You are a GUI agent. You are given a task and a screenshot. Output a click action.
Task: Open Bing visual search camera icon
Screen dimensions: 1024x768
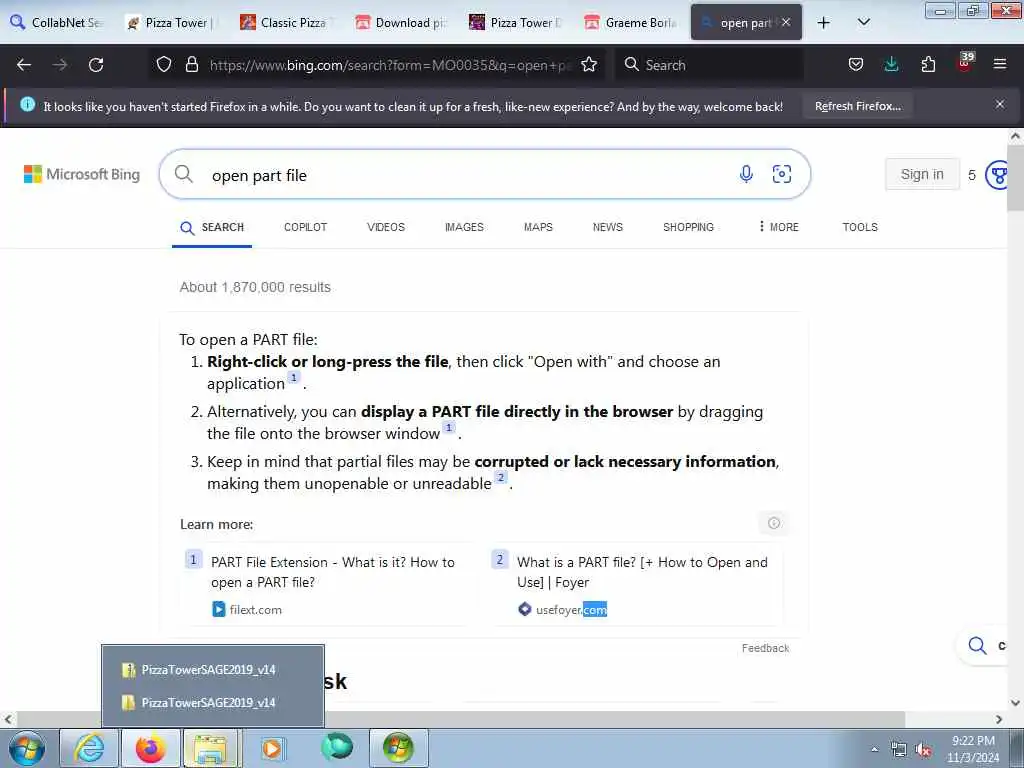point(782,174)
